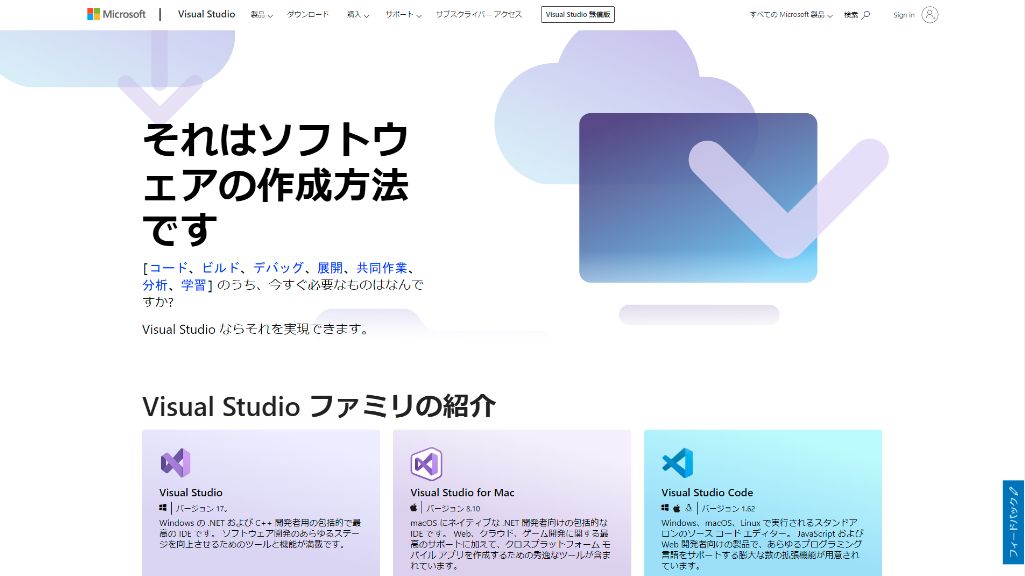Click the Visual Studio Code card title

pyautogui.click(x=707, y=492)
